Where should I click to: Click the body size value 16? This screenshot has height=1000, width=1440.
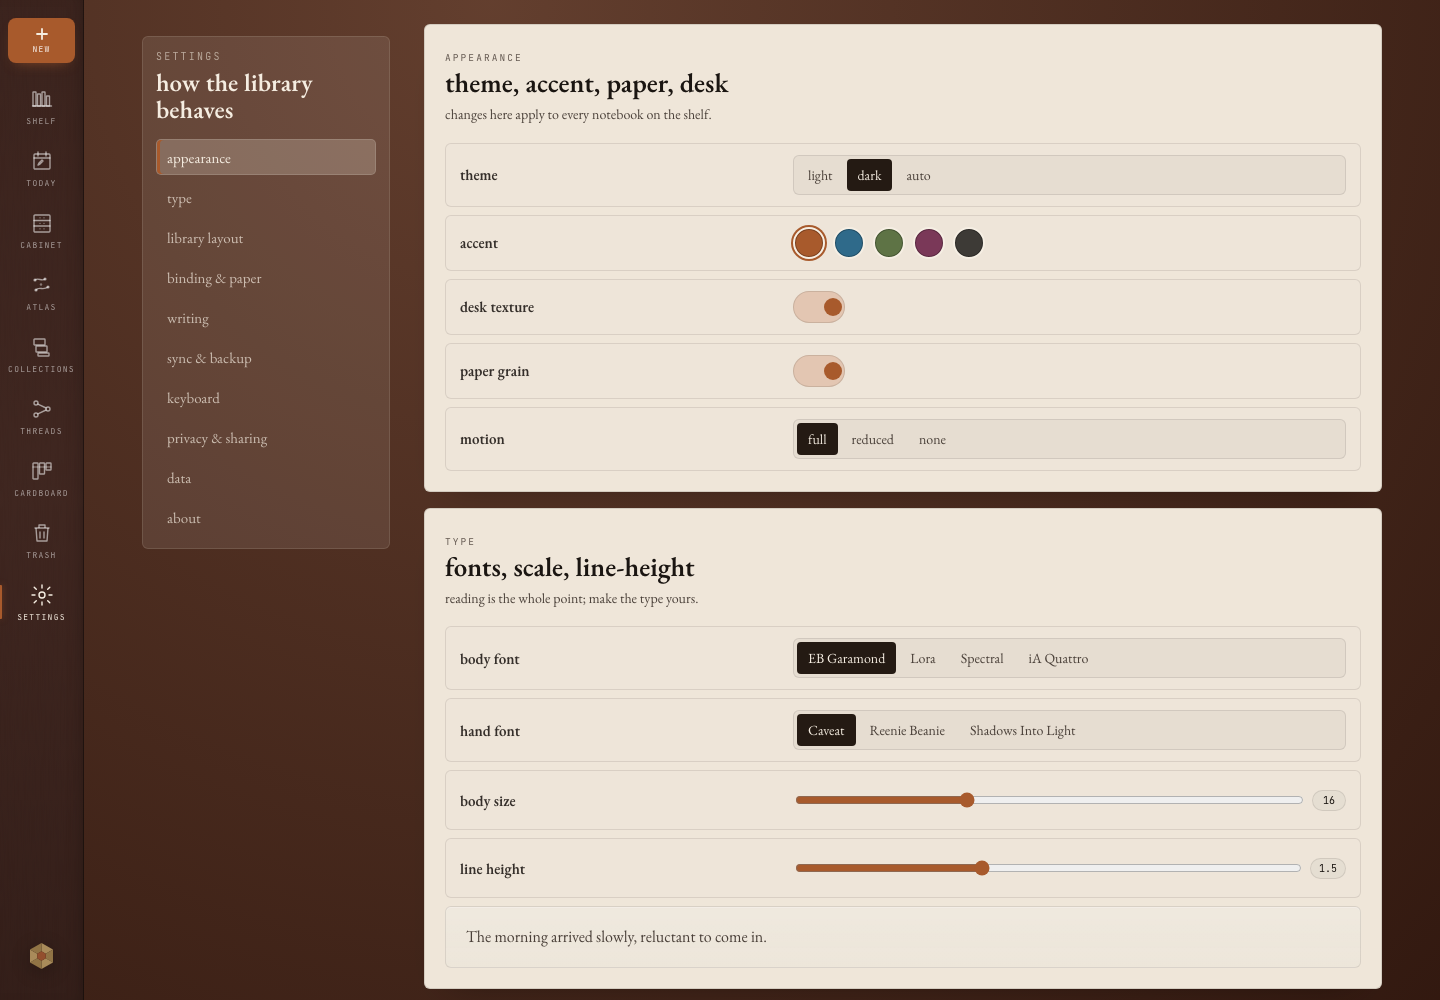1329,800
